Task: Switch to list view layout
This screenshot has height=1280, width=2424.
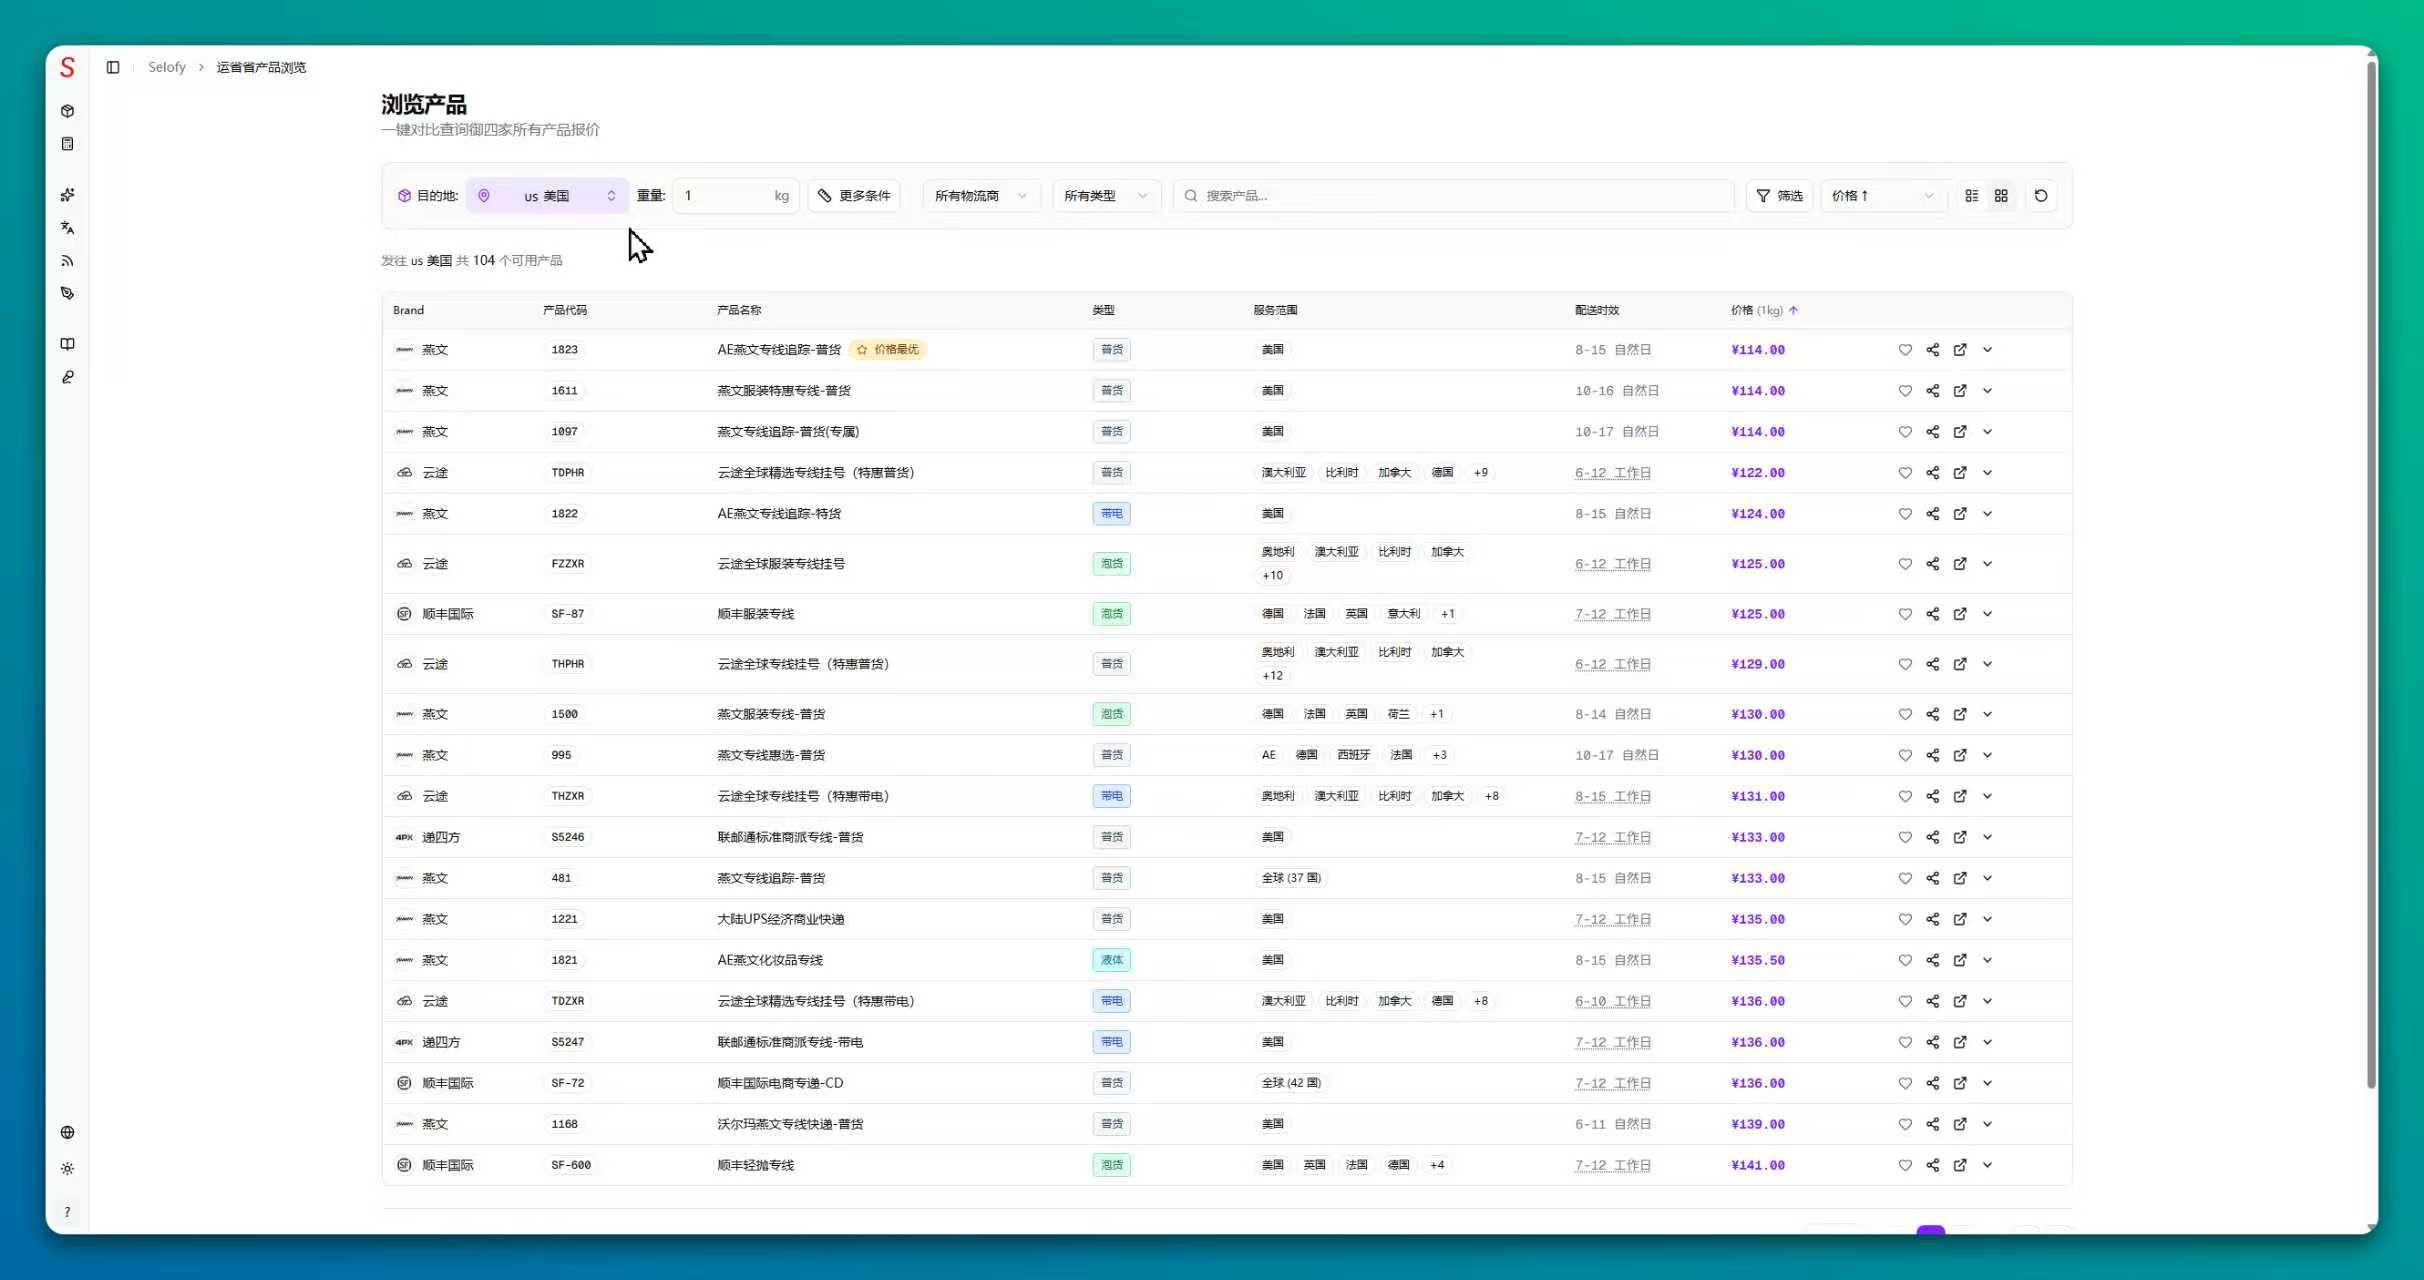Action: (x=1971, y=196)
